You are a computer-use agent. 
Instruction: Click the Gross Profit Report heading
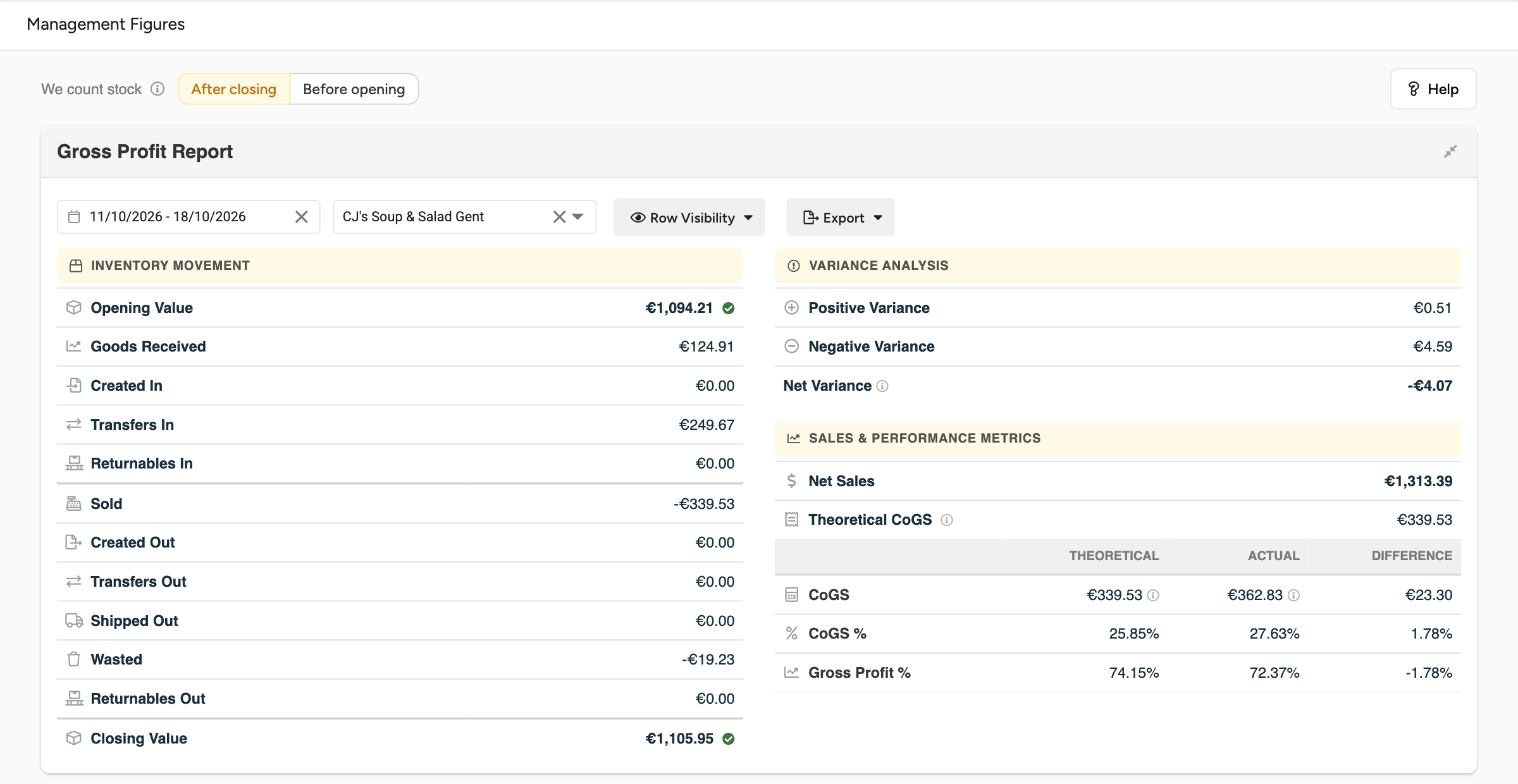coord(145,152)
